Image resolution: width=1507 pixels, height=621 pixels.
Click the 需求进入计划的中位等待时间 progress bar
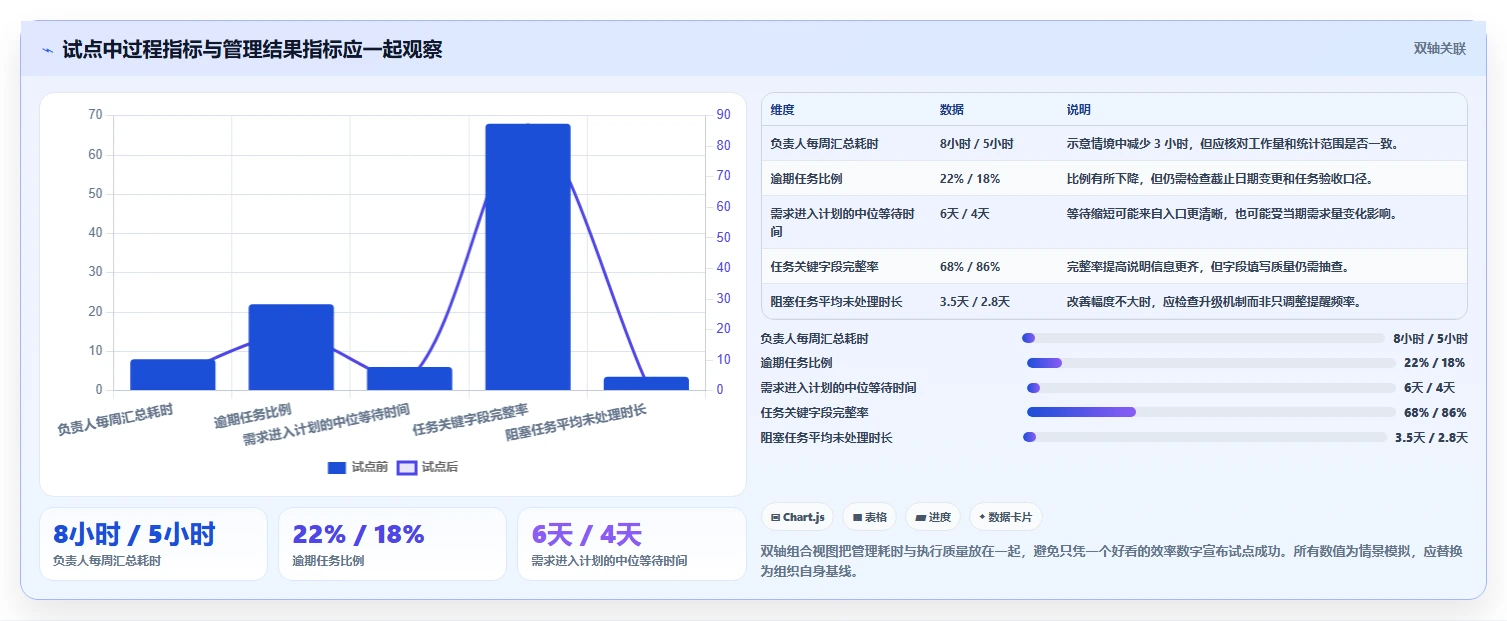(x=1211, y=388)
